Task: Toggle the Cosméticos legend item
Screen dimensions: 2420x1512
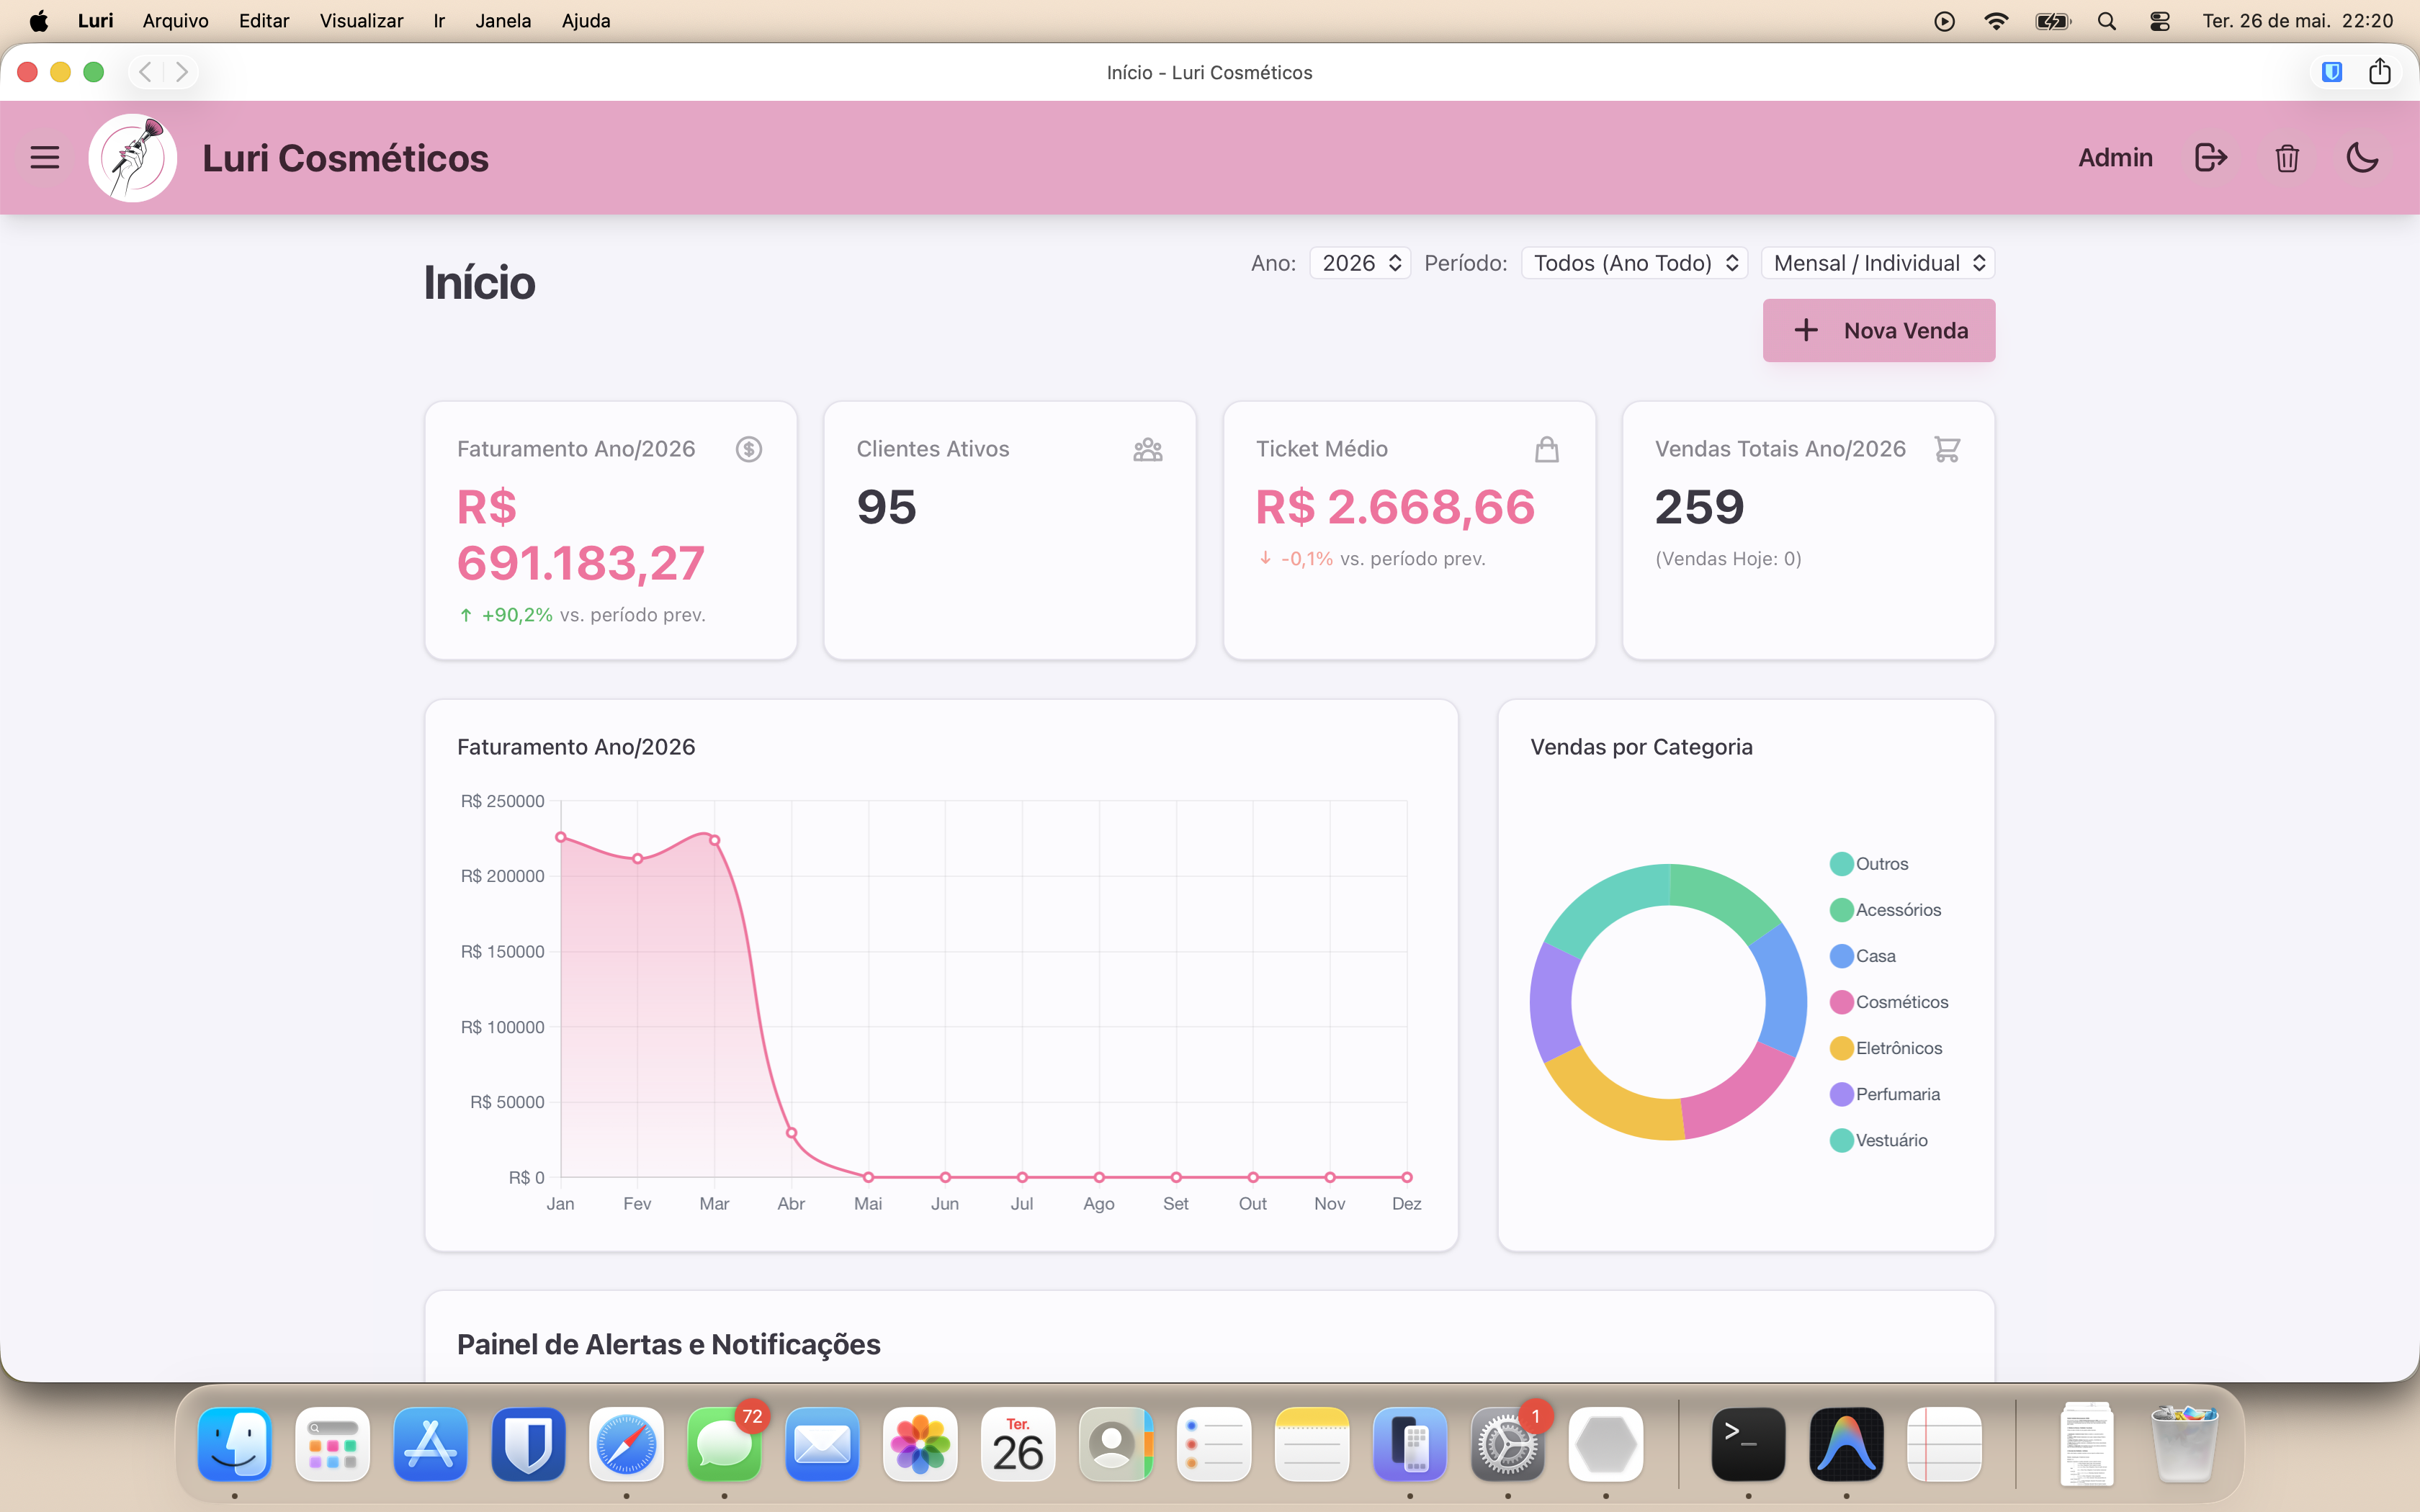Action: pos(1889,1002)
